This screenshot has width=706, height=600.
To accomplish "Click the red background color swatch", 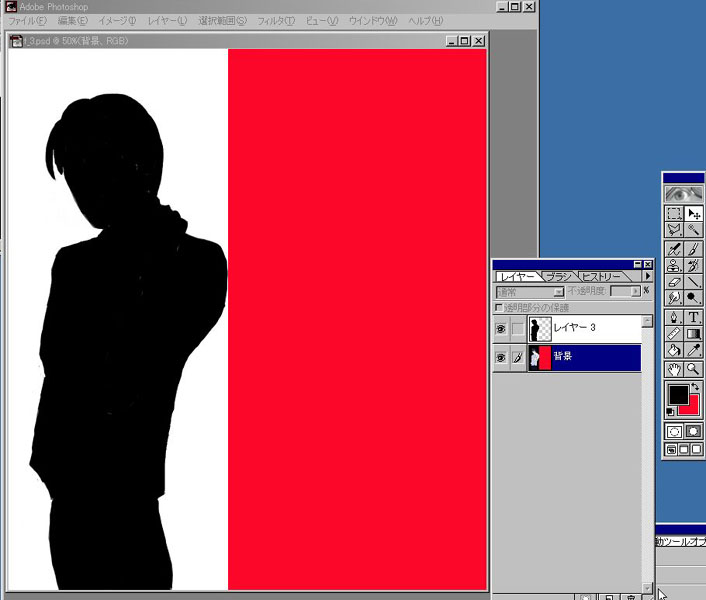I will click(x=690, y=406).
